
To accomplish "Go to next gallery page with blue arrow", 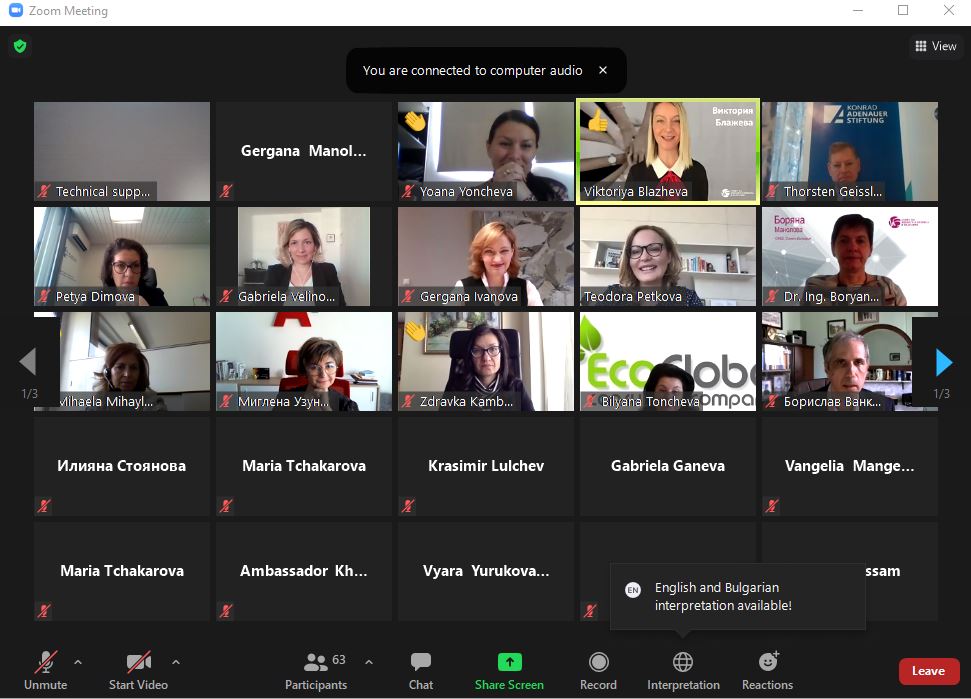I will coord(943,362).
